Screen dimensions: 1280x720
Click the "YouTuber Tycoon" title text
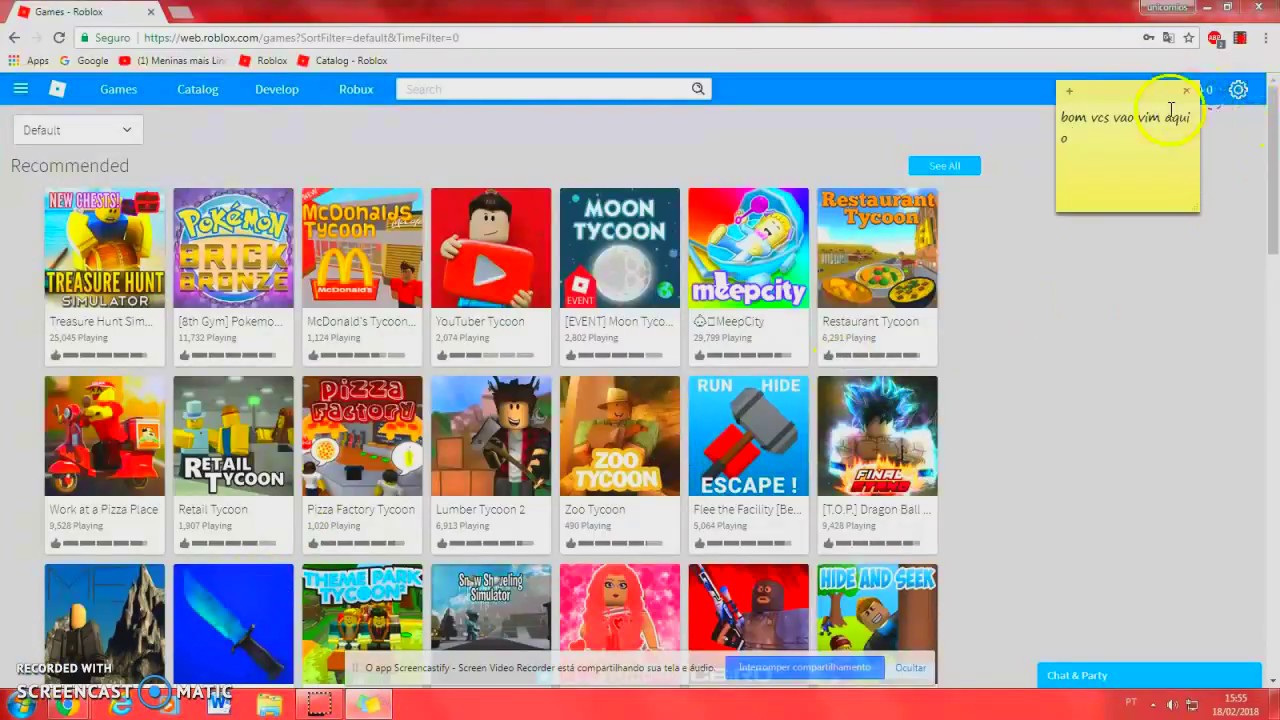(480, 321)
